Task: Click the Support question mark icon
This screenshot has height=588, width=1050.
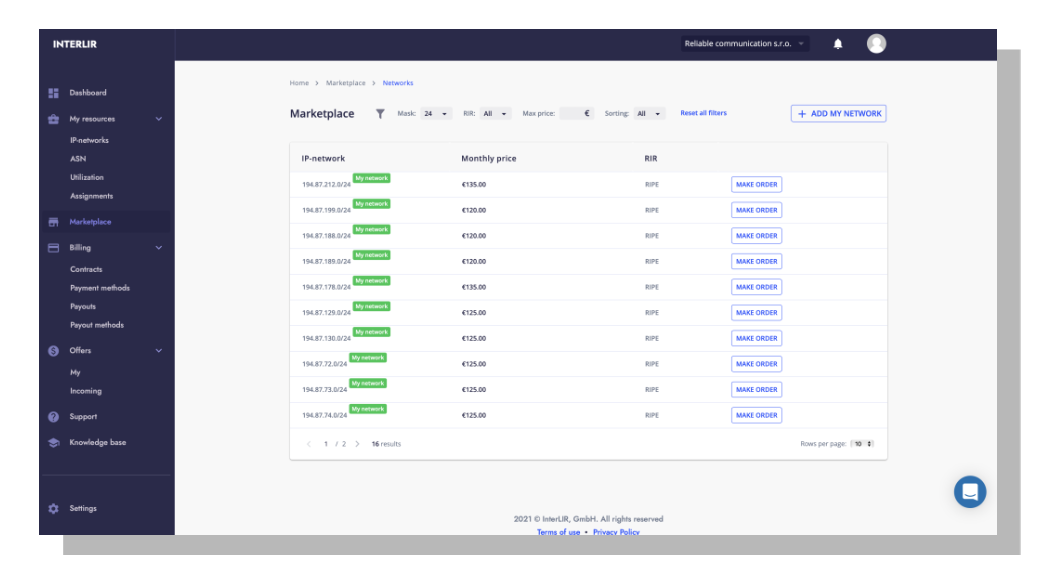Action: tap(54, 417)
